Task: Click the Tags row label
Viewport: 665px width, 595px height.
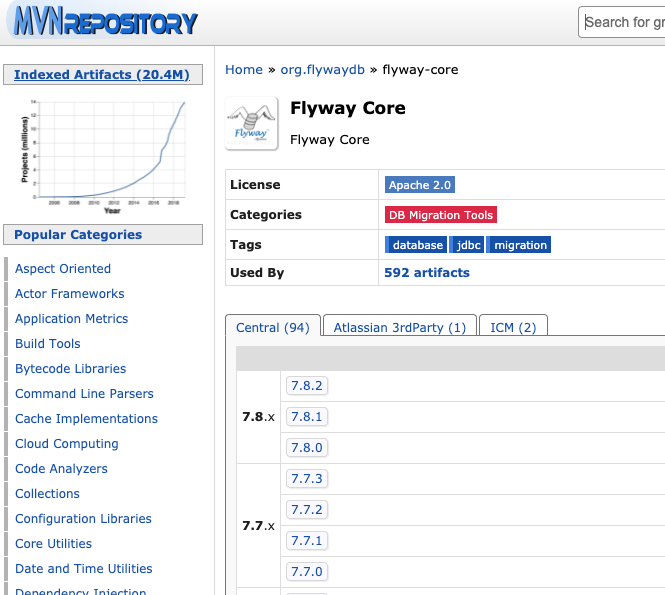Action: click(246, 245)
